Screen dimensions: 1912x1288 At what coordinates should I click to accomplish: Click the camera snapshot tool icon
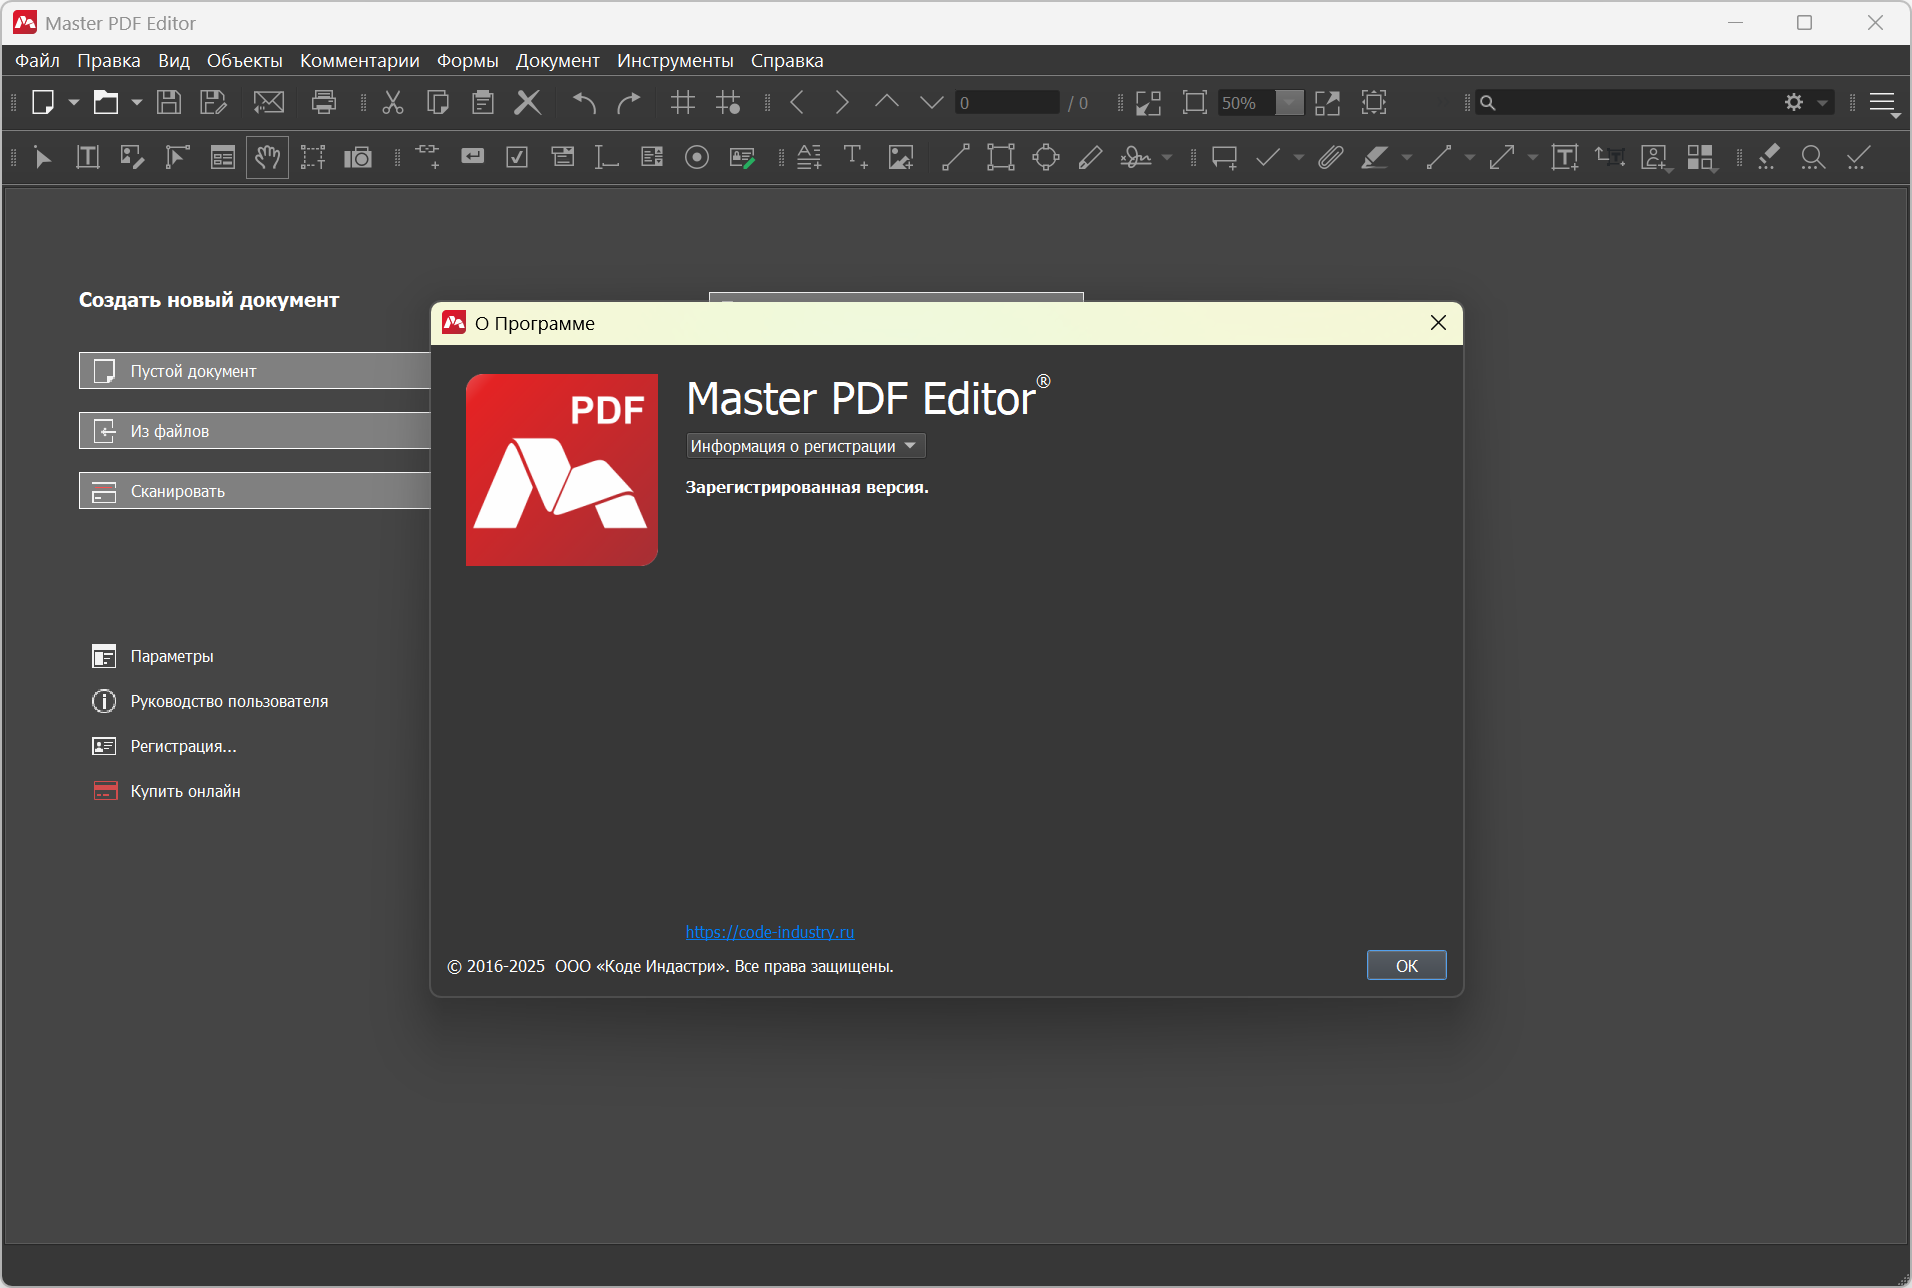[357, 157]
